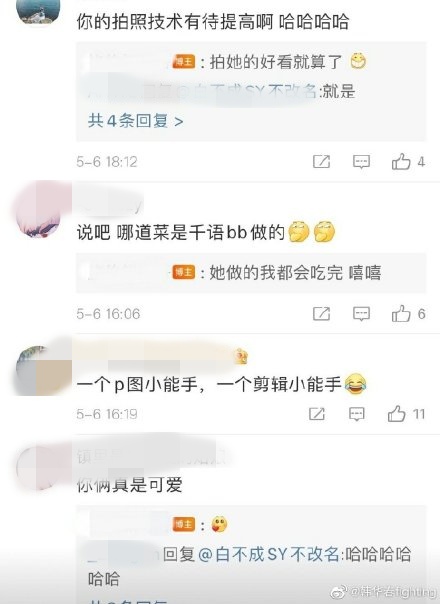View avatar of 你俩真是可爱 commenter

pyautogui.click(x=38, y=467)
